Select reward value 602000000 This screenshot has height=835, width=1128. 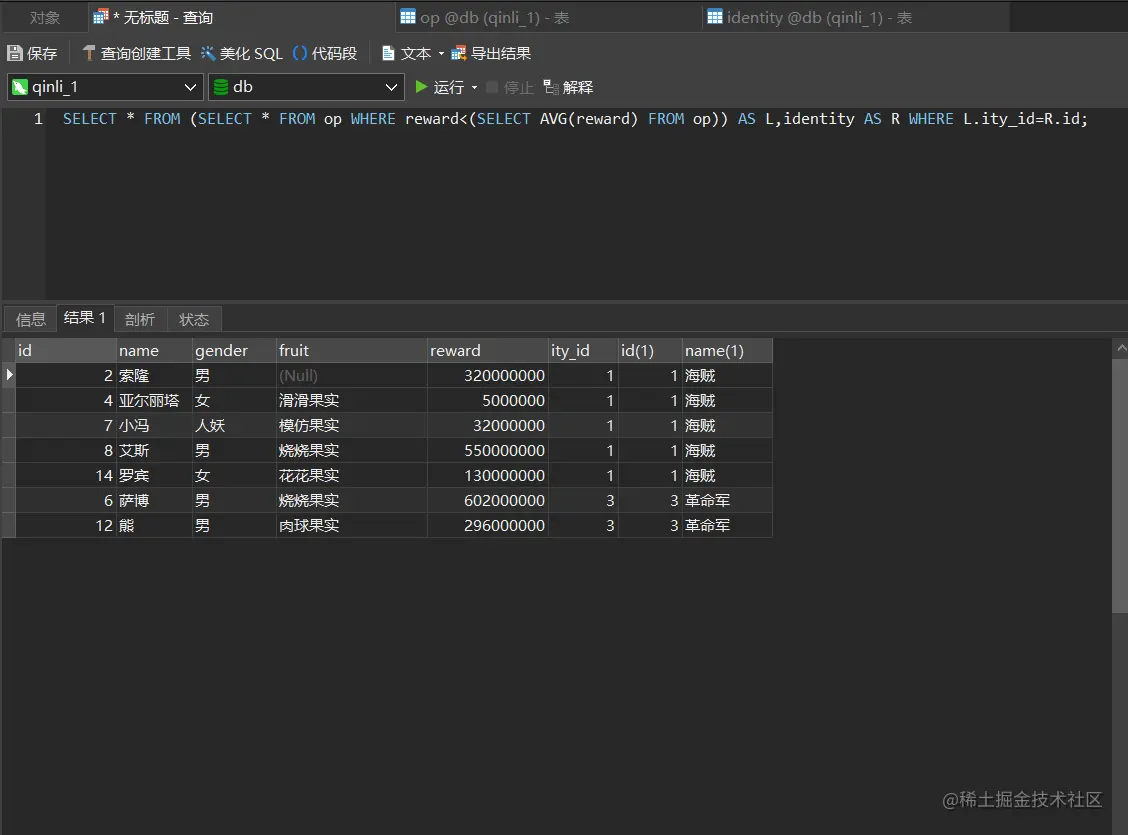[x=488, y=501]
